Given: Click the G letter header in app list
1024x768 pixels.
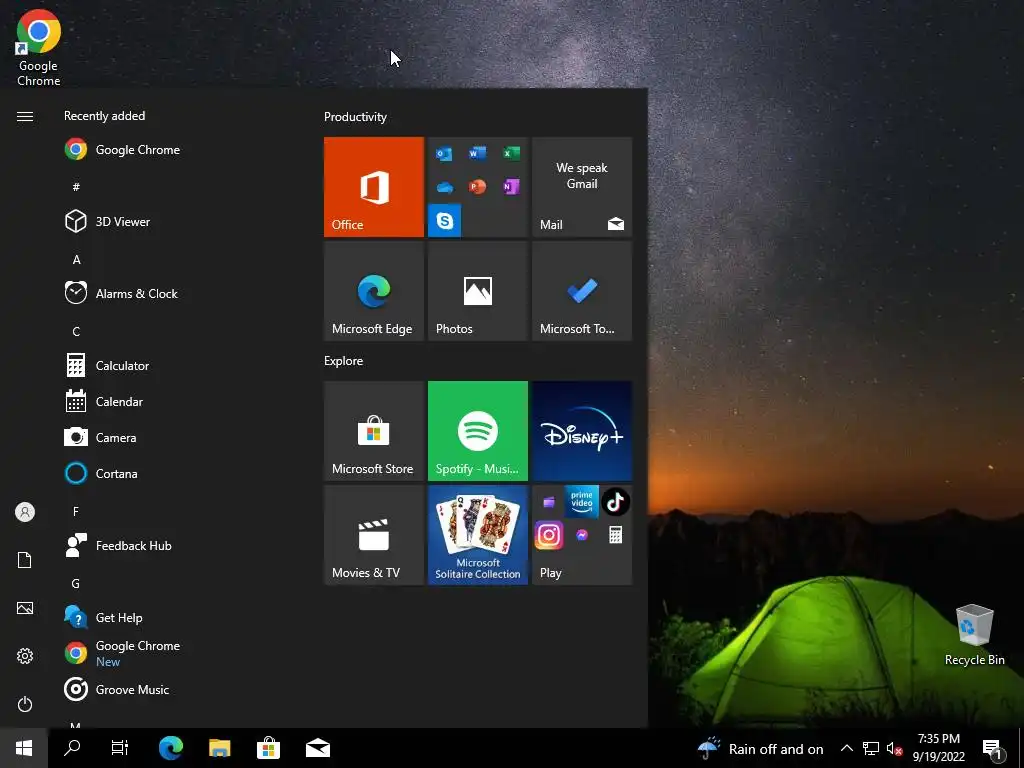Looking at the screenshot, I should tap(76, 583).
